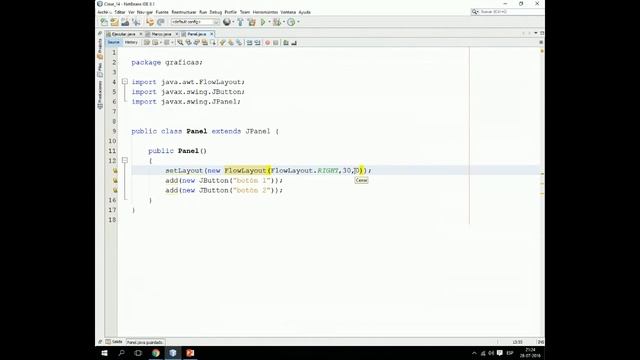
Task: Click the Redo toolbar icon
Action: coord(161,22)
